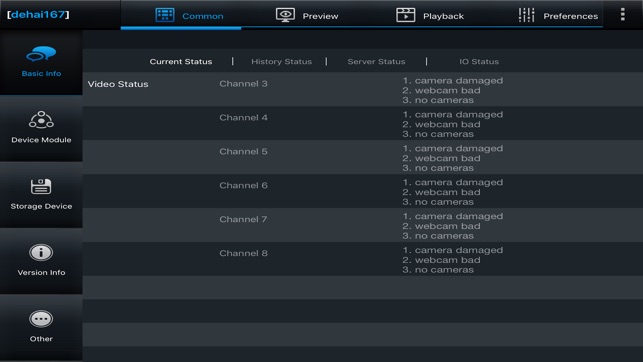Click Channel 8 'webcam bad' text
This screenshot has height=362, width=643.
[x=441, y=260]
